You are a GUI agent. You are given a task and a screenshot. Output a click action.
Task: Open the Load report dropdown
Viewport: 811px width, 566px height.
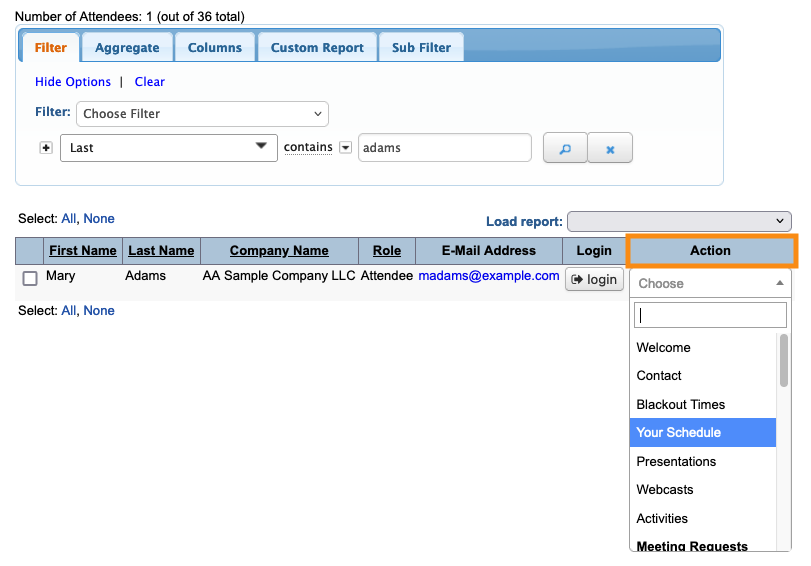[678, 221]
